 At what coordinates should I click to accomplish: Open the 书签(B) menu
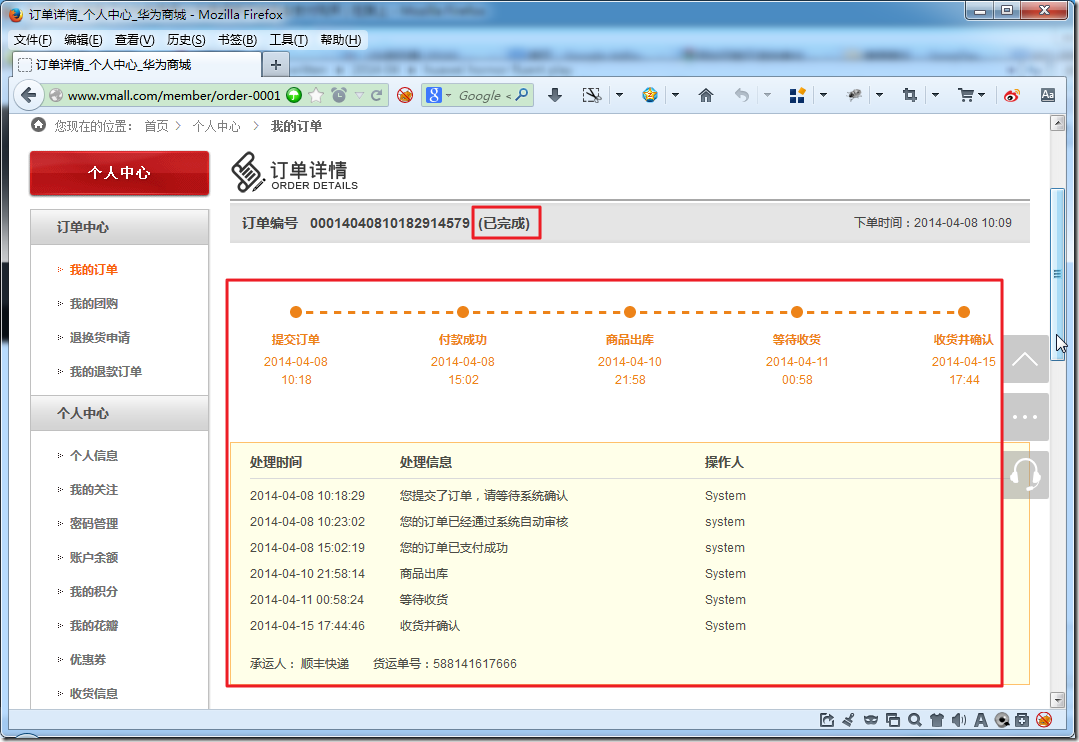237,40
